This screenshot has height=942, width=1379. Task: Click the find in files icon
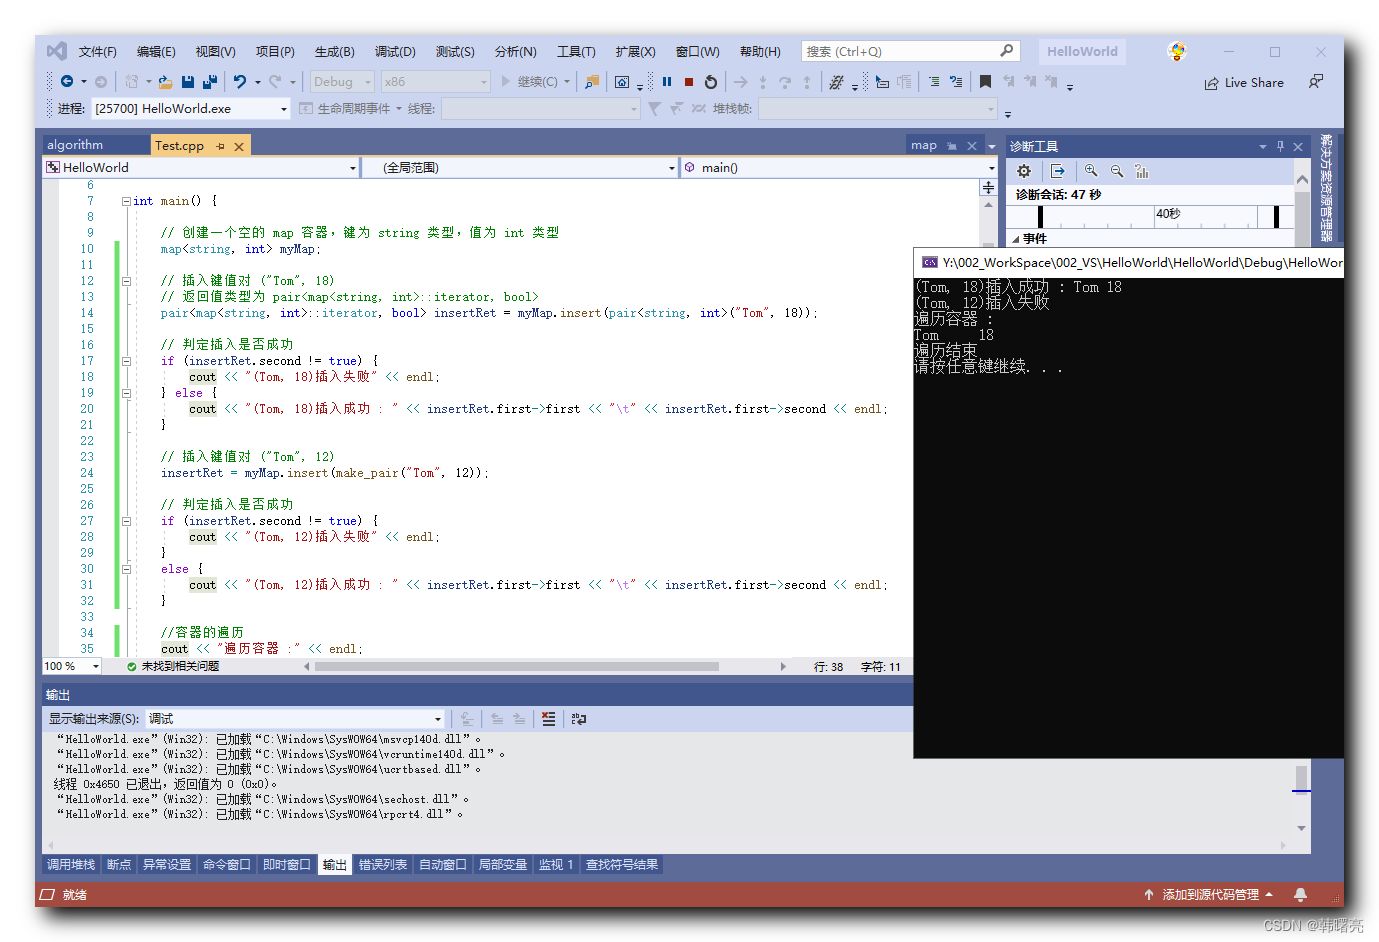pos(592,82)
